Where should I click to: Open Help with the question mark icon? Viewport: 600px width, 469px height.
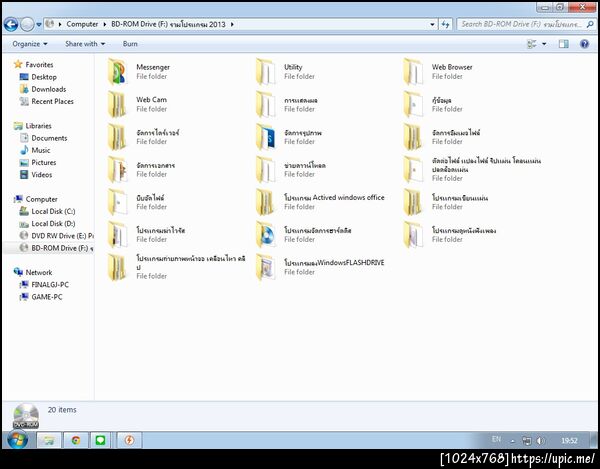[x=584, y=44]
